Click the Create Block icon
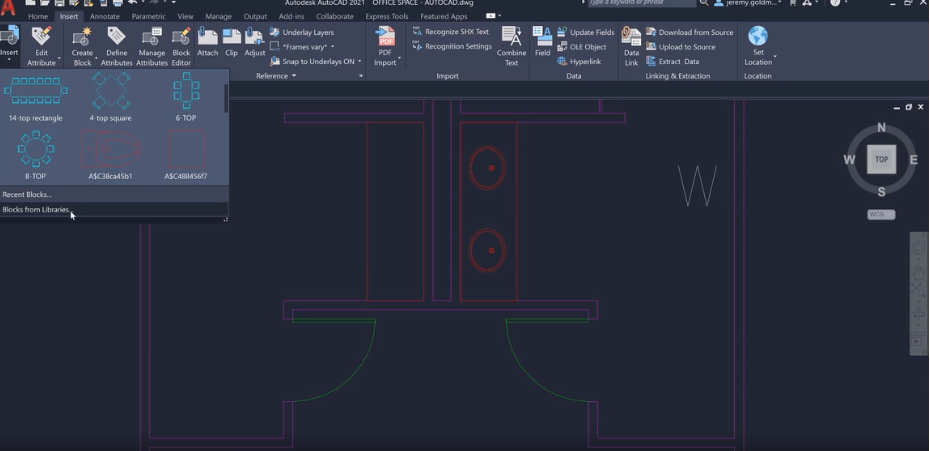930x451 pixels. tap(82, 37)
